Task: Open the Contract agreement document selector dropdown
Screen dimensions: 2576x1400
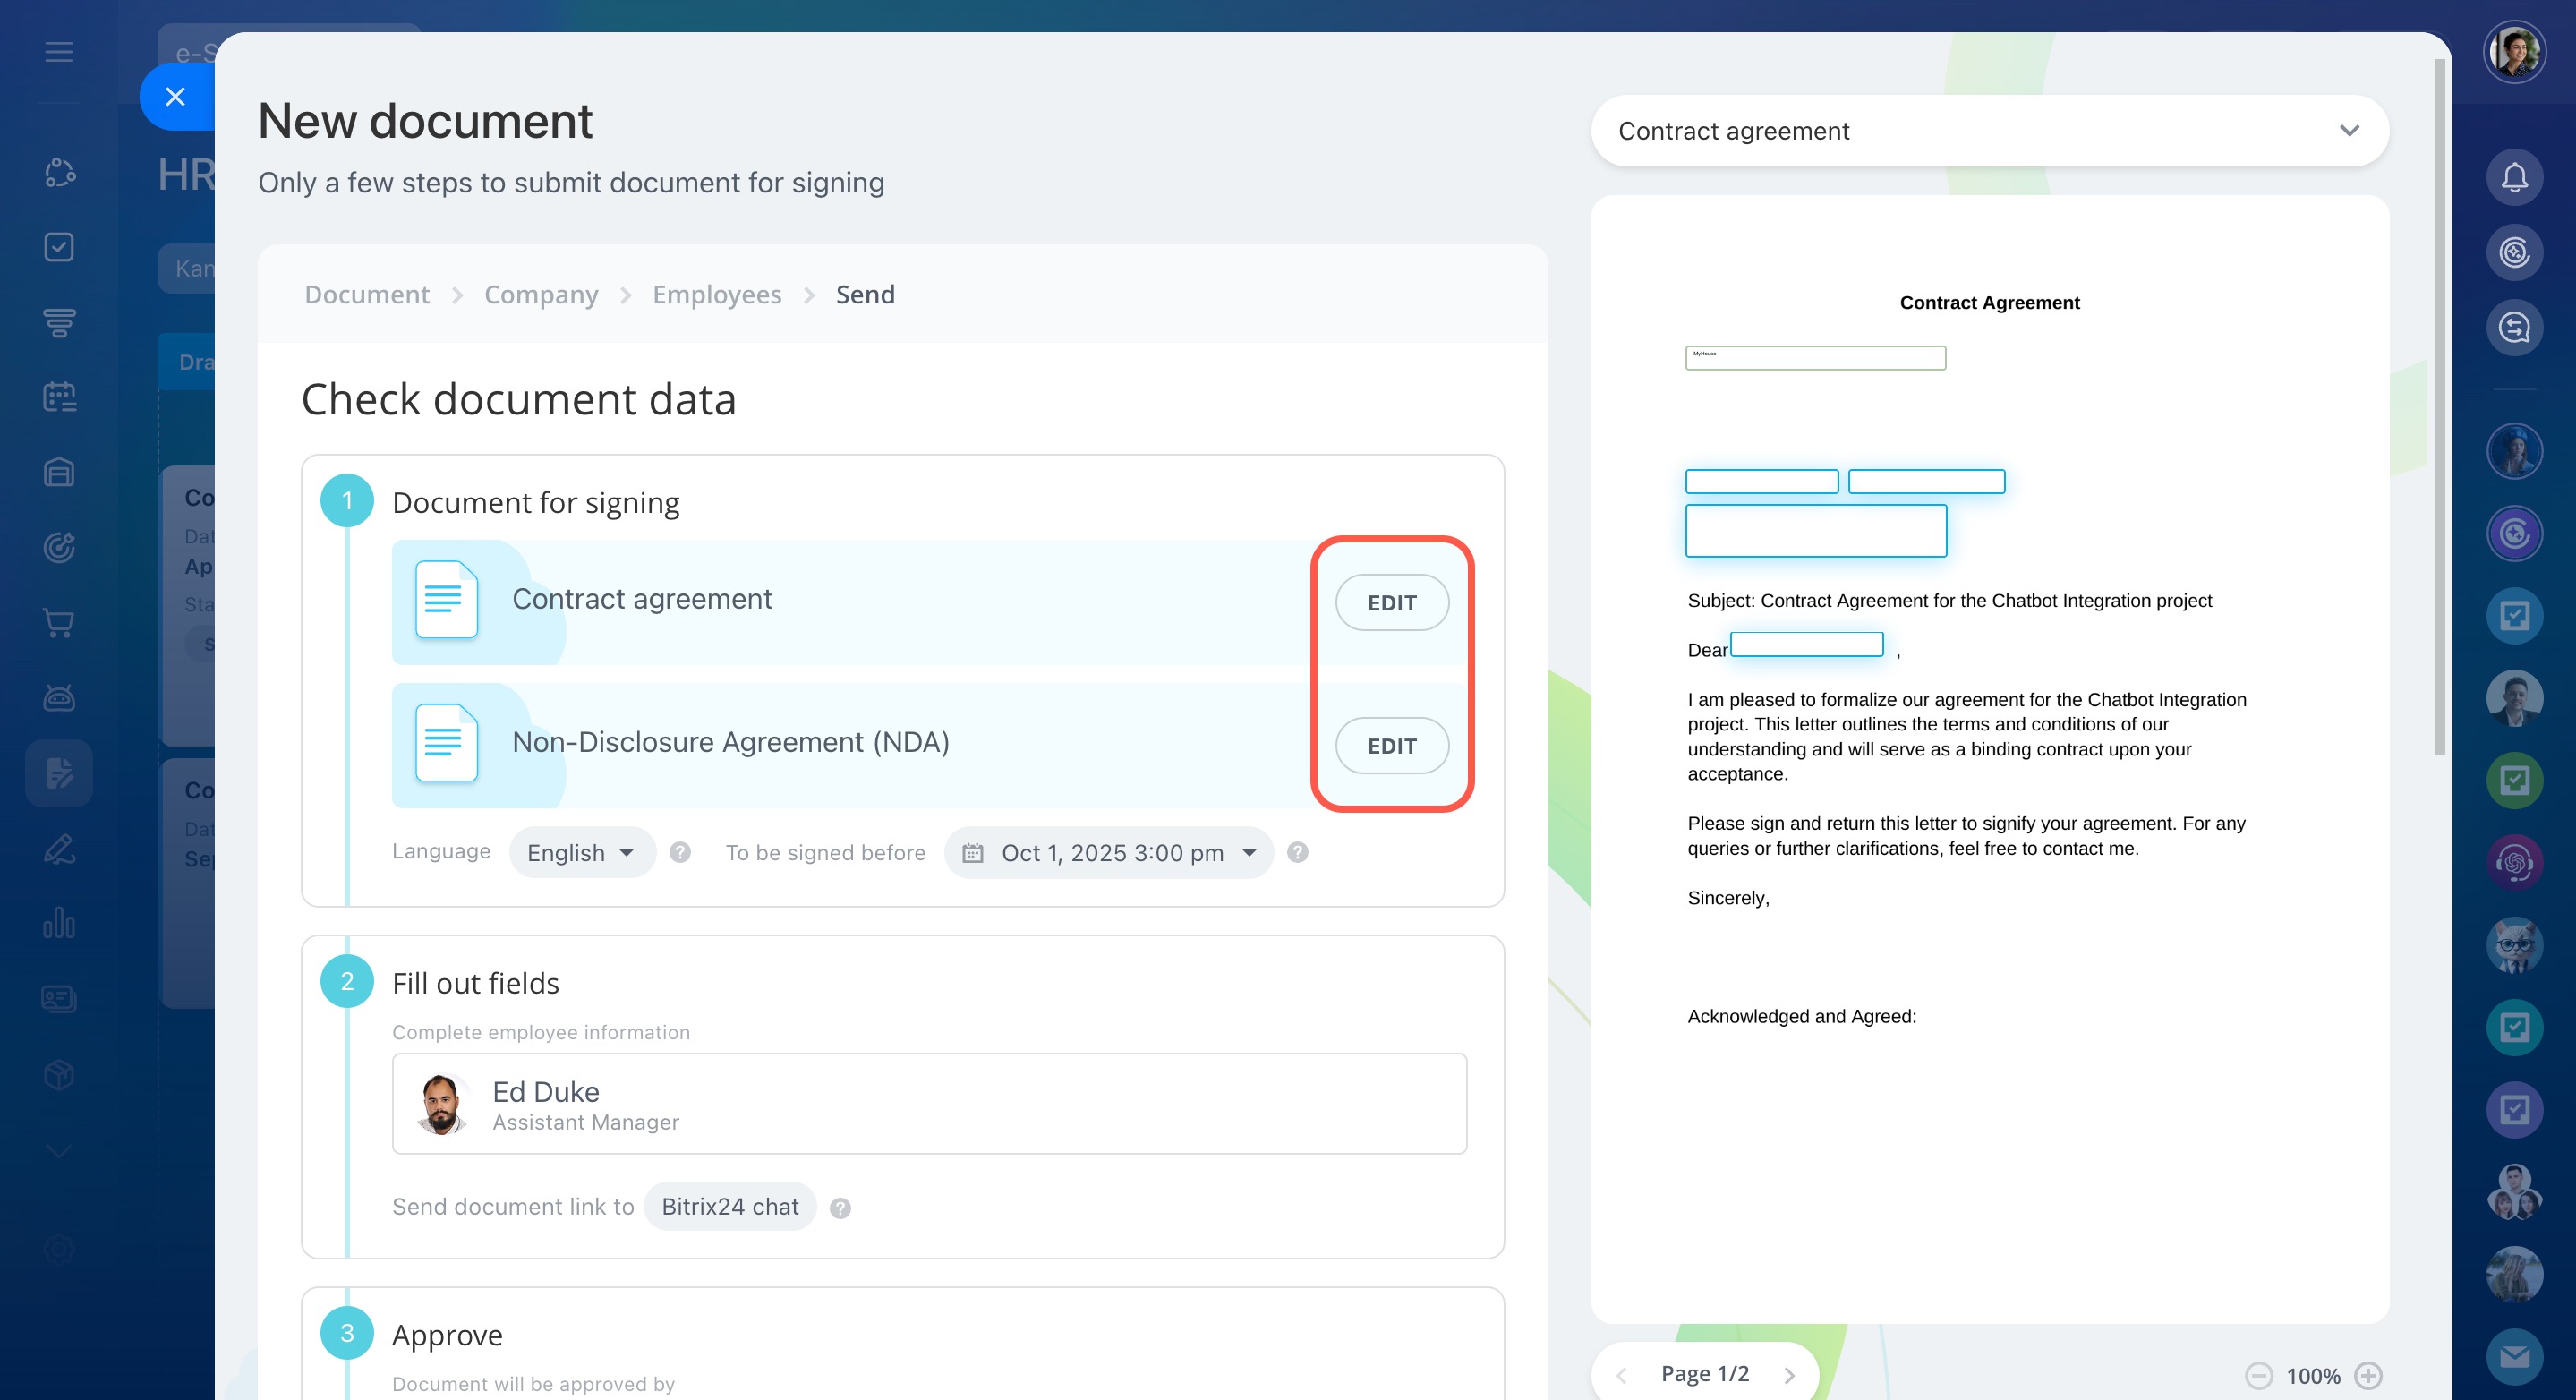Action: [x=1990, y=131]
